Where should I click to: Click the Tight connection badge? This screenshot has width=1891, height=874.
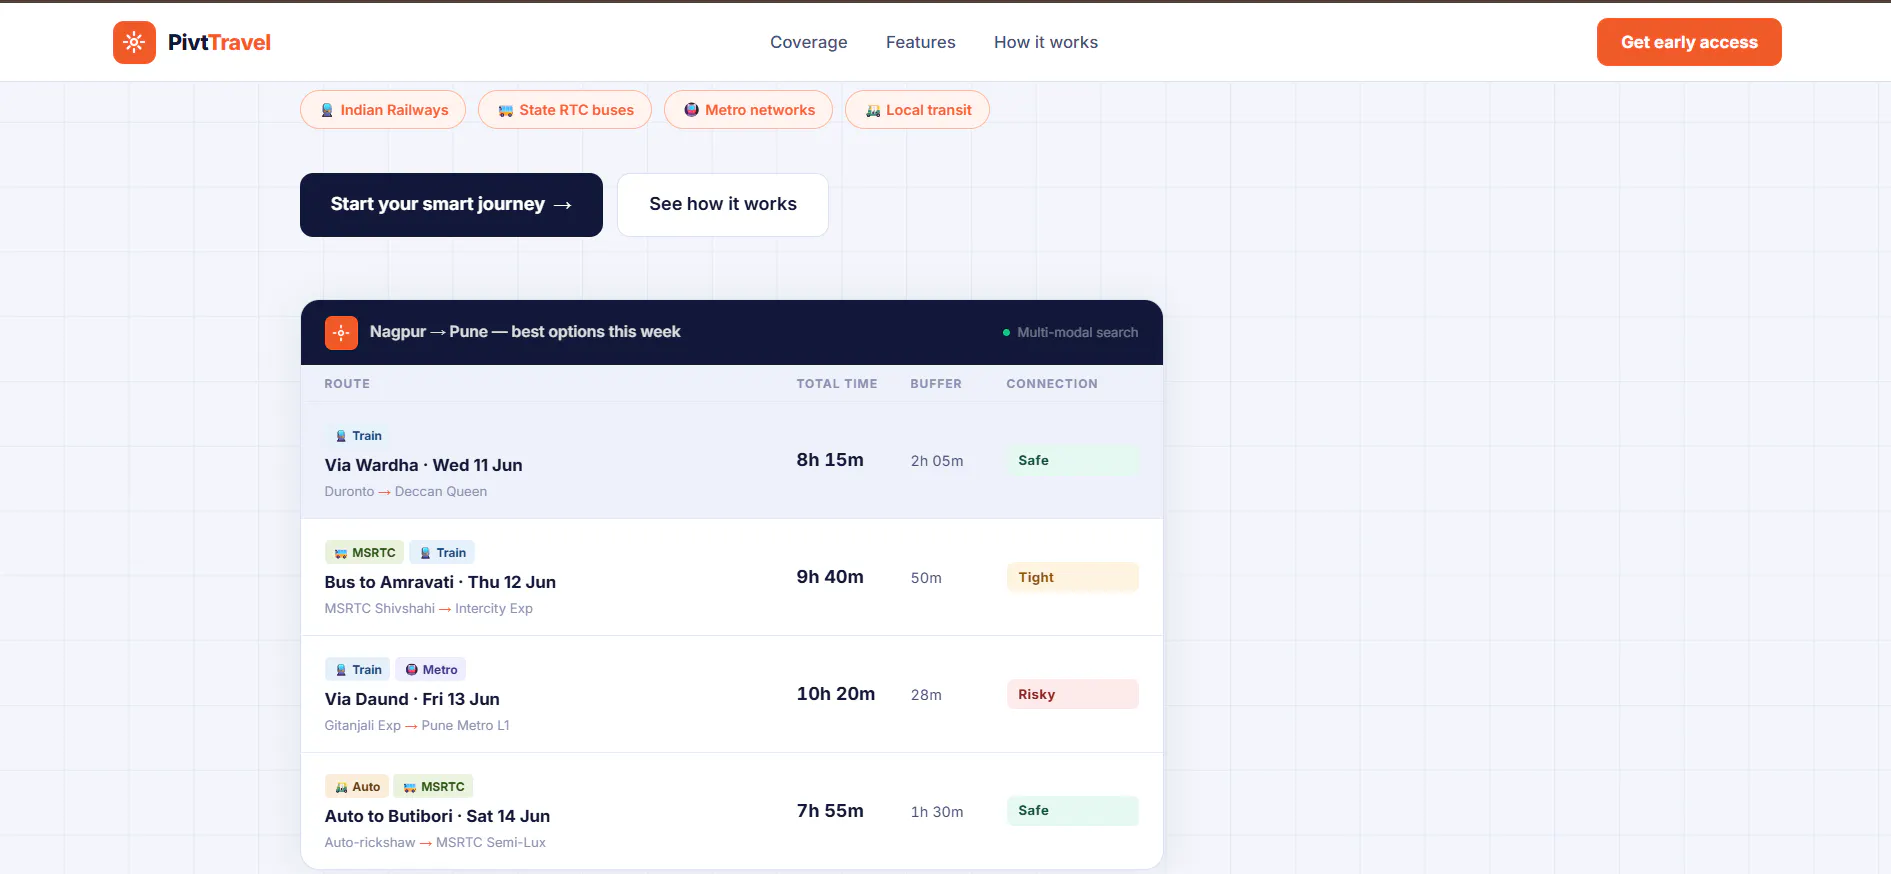(1072, 578)
